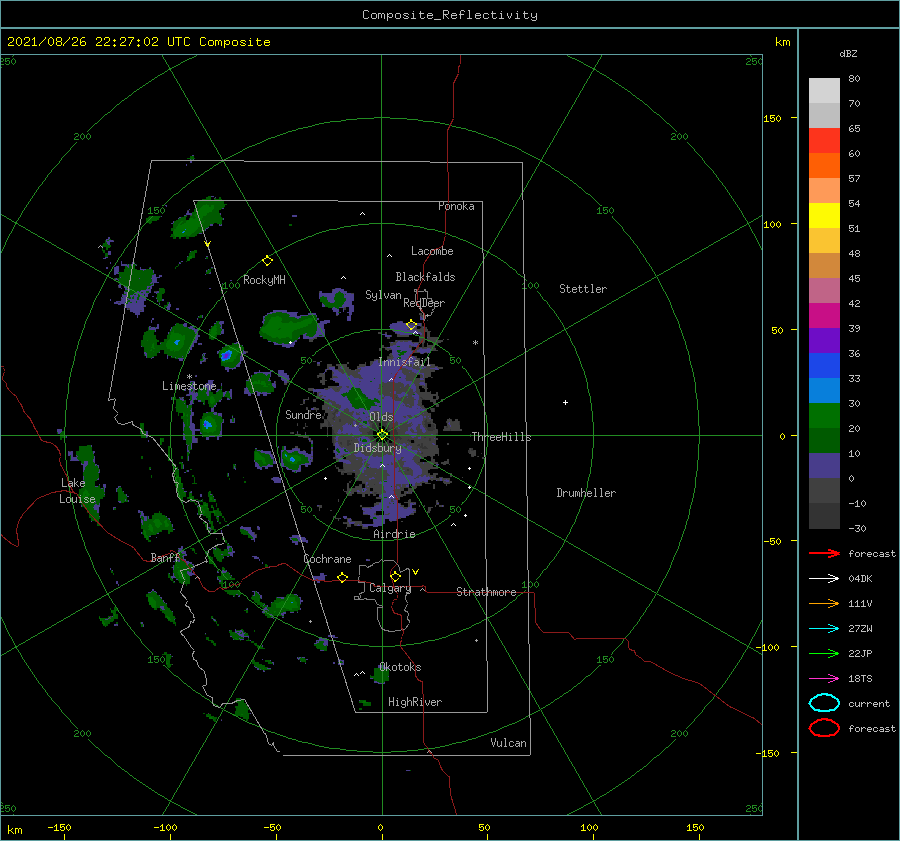900x841 pixels.
Task: Click the cyan 27ZW arrow icon
Action: (x=824, y=629)
